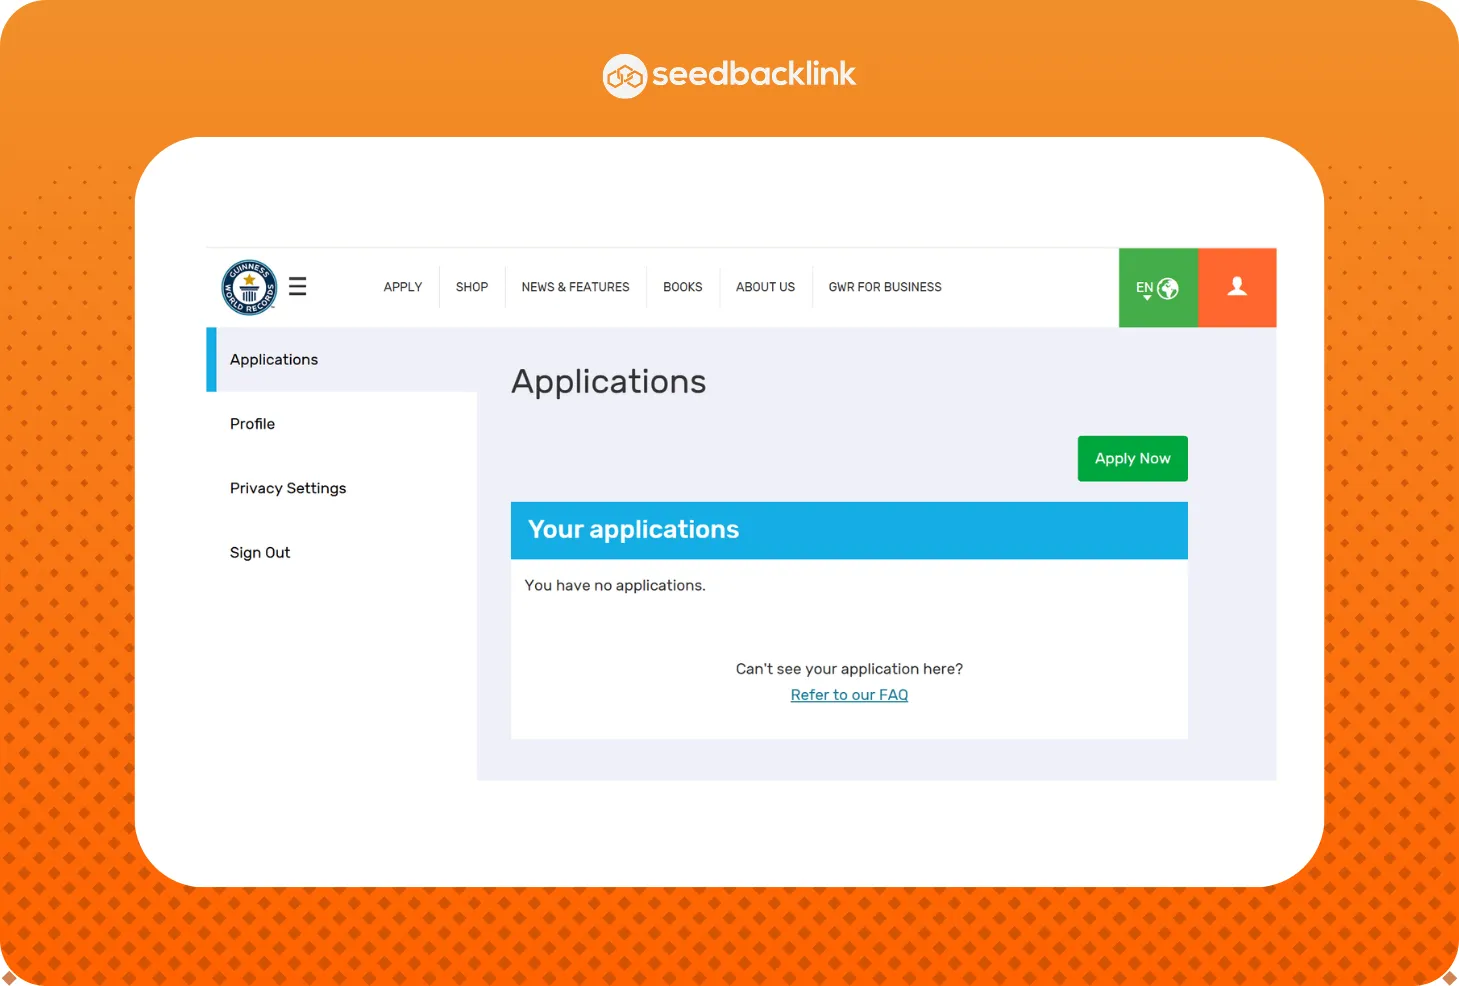Follow the Refer to our FAQ link

849,695
